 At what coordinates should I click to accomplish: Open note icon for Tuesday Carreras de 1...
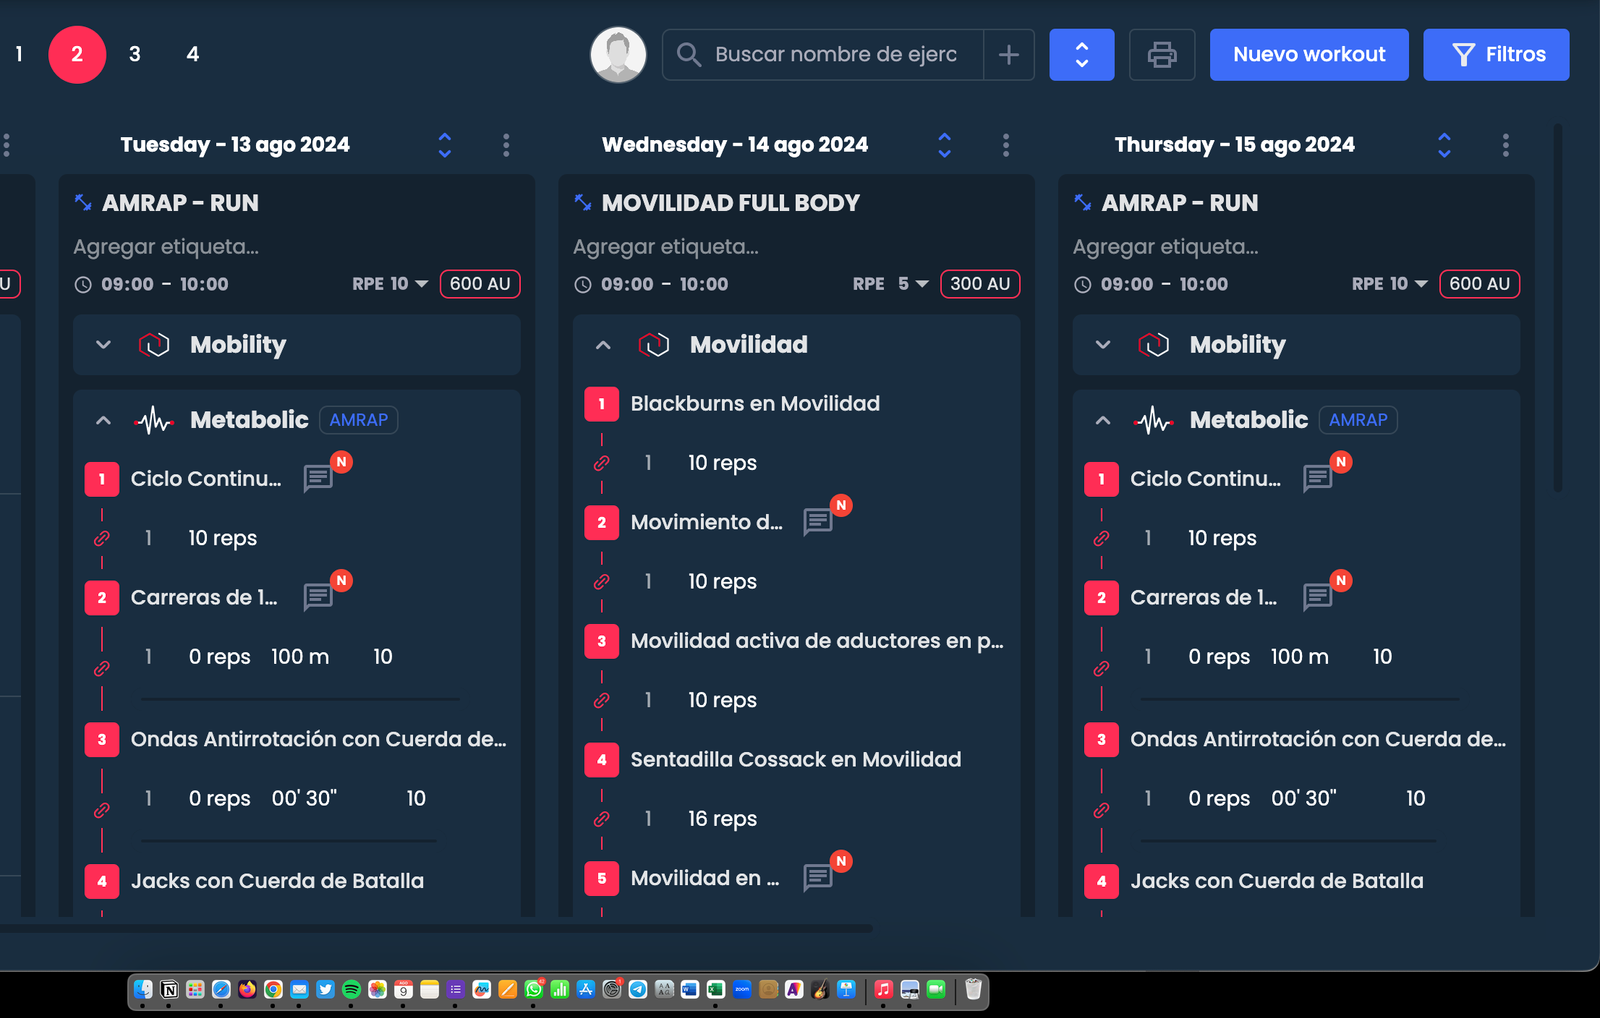coord(318,597)
